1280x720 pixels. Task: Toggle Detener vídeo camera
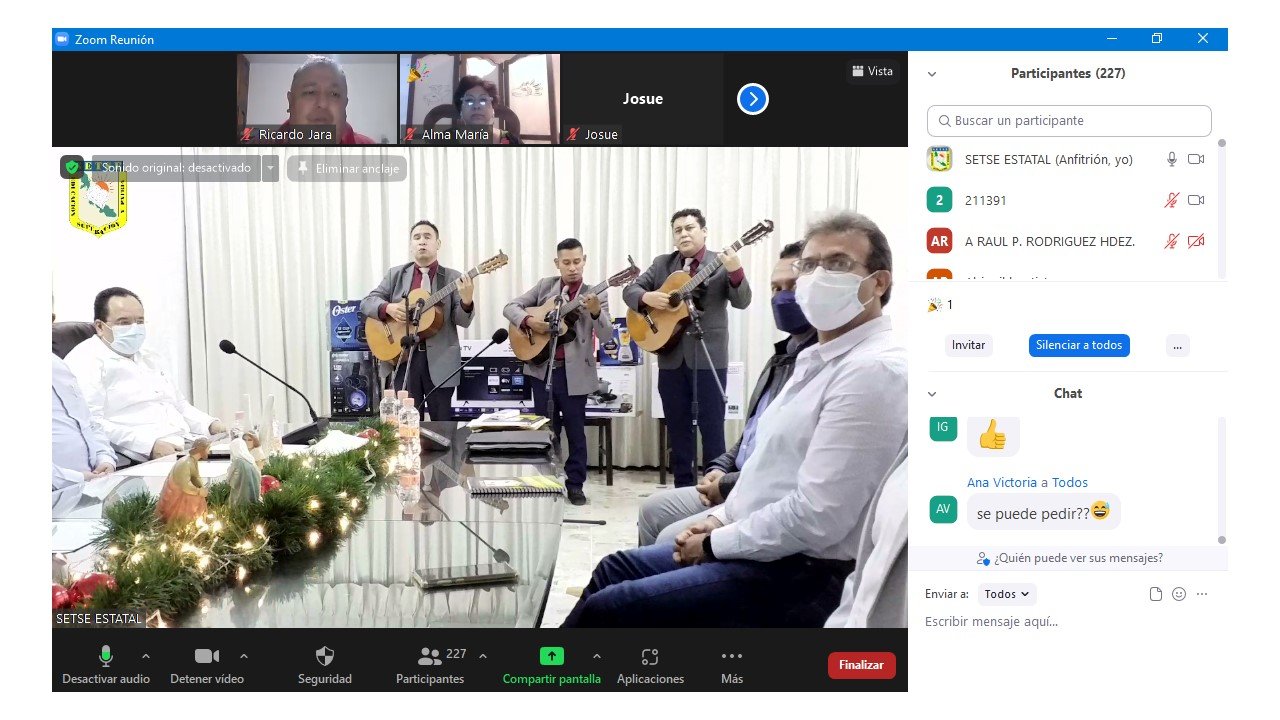pyautogui.click(x=206, y=656)
